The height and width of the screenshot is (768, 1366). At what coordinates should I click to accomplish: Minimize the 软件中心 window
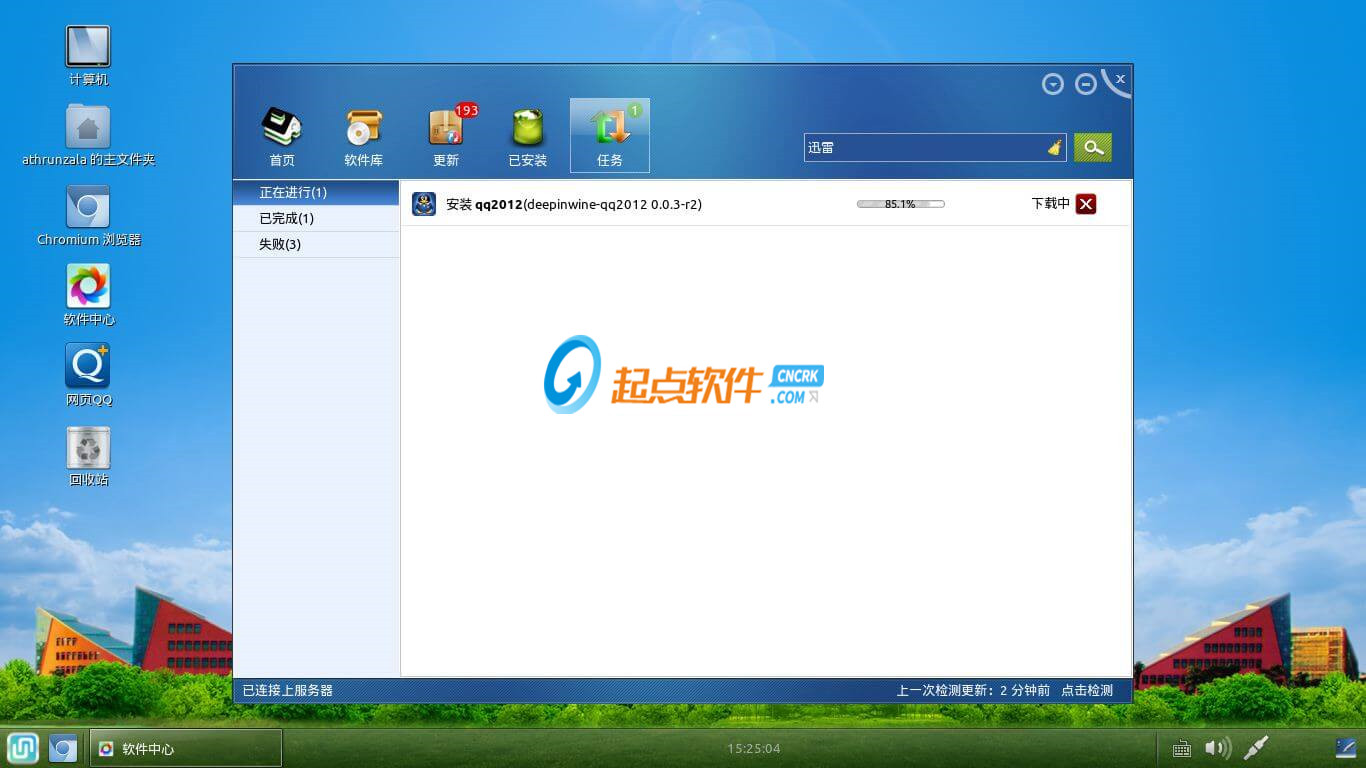point(1086,85)
